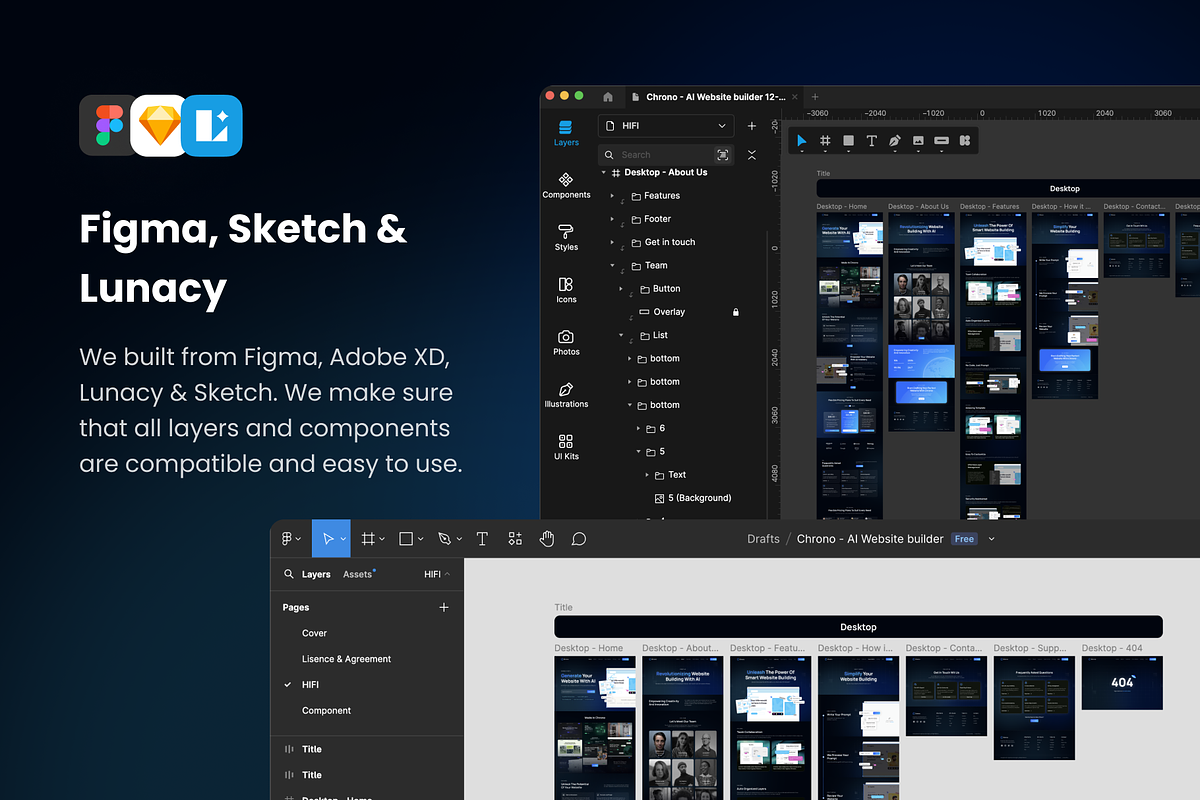The width and height of the screenshot is (1200, 800).
Task: Add a new page in Figma Pages
Action: click(x=444, y=607)
